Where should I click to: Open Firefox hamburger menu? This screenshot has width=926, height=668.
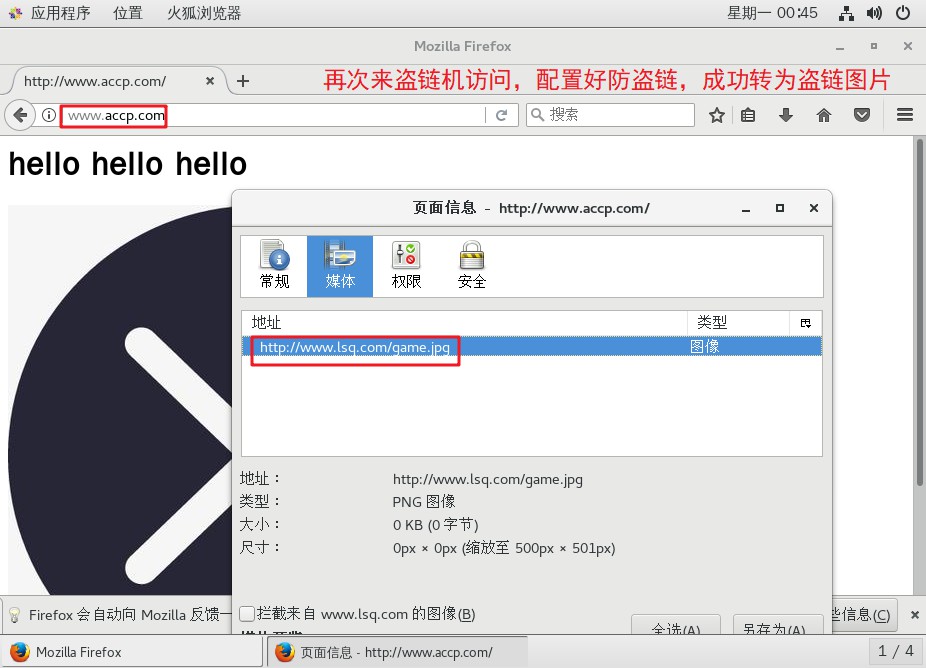pos(904,115)
